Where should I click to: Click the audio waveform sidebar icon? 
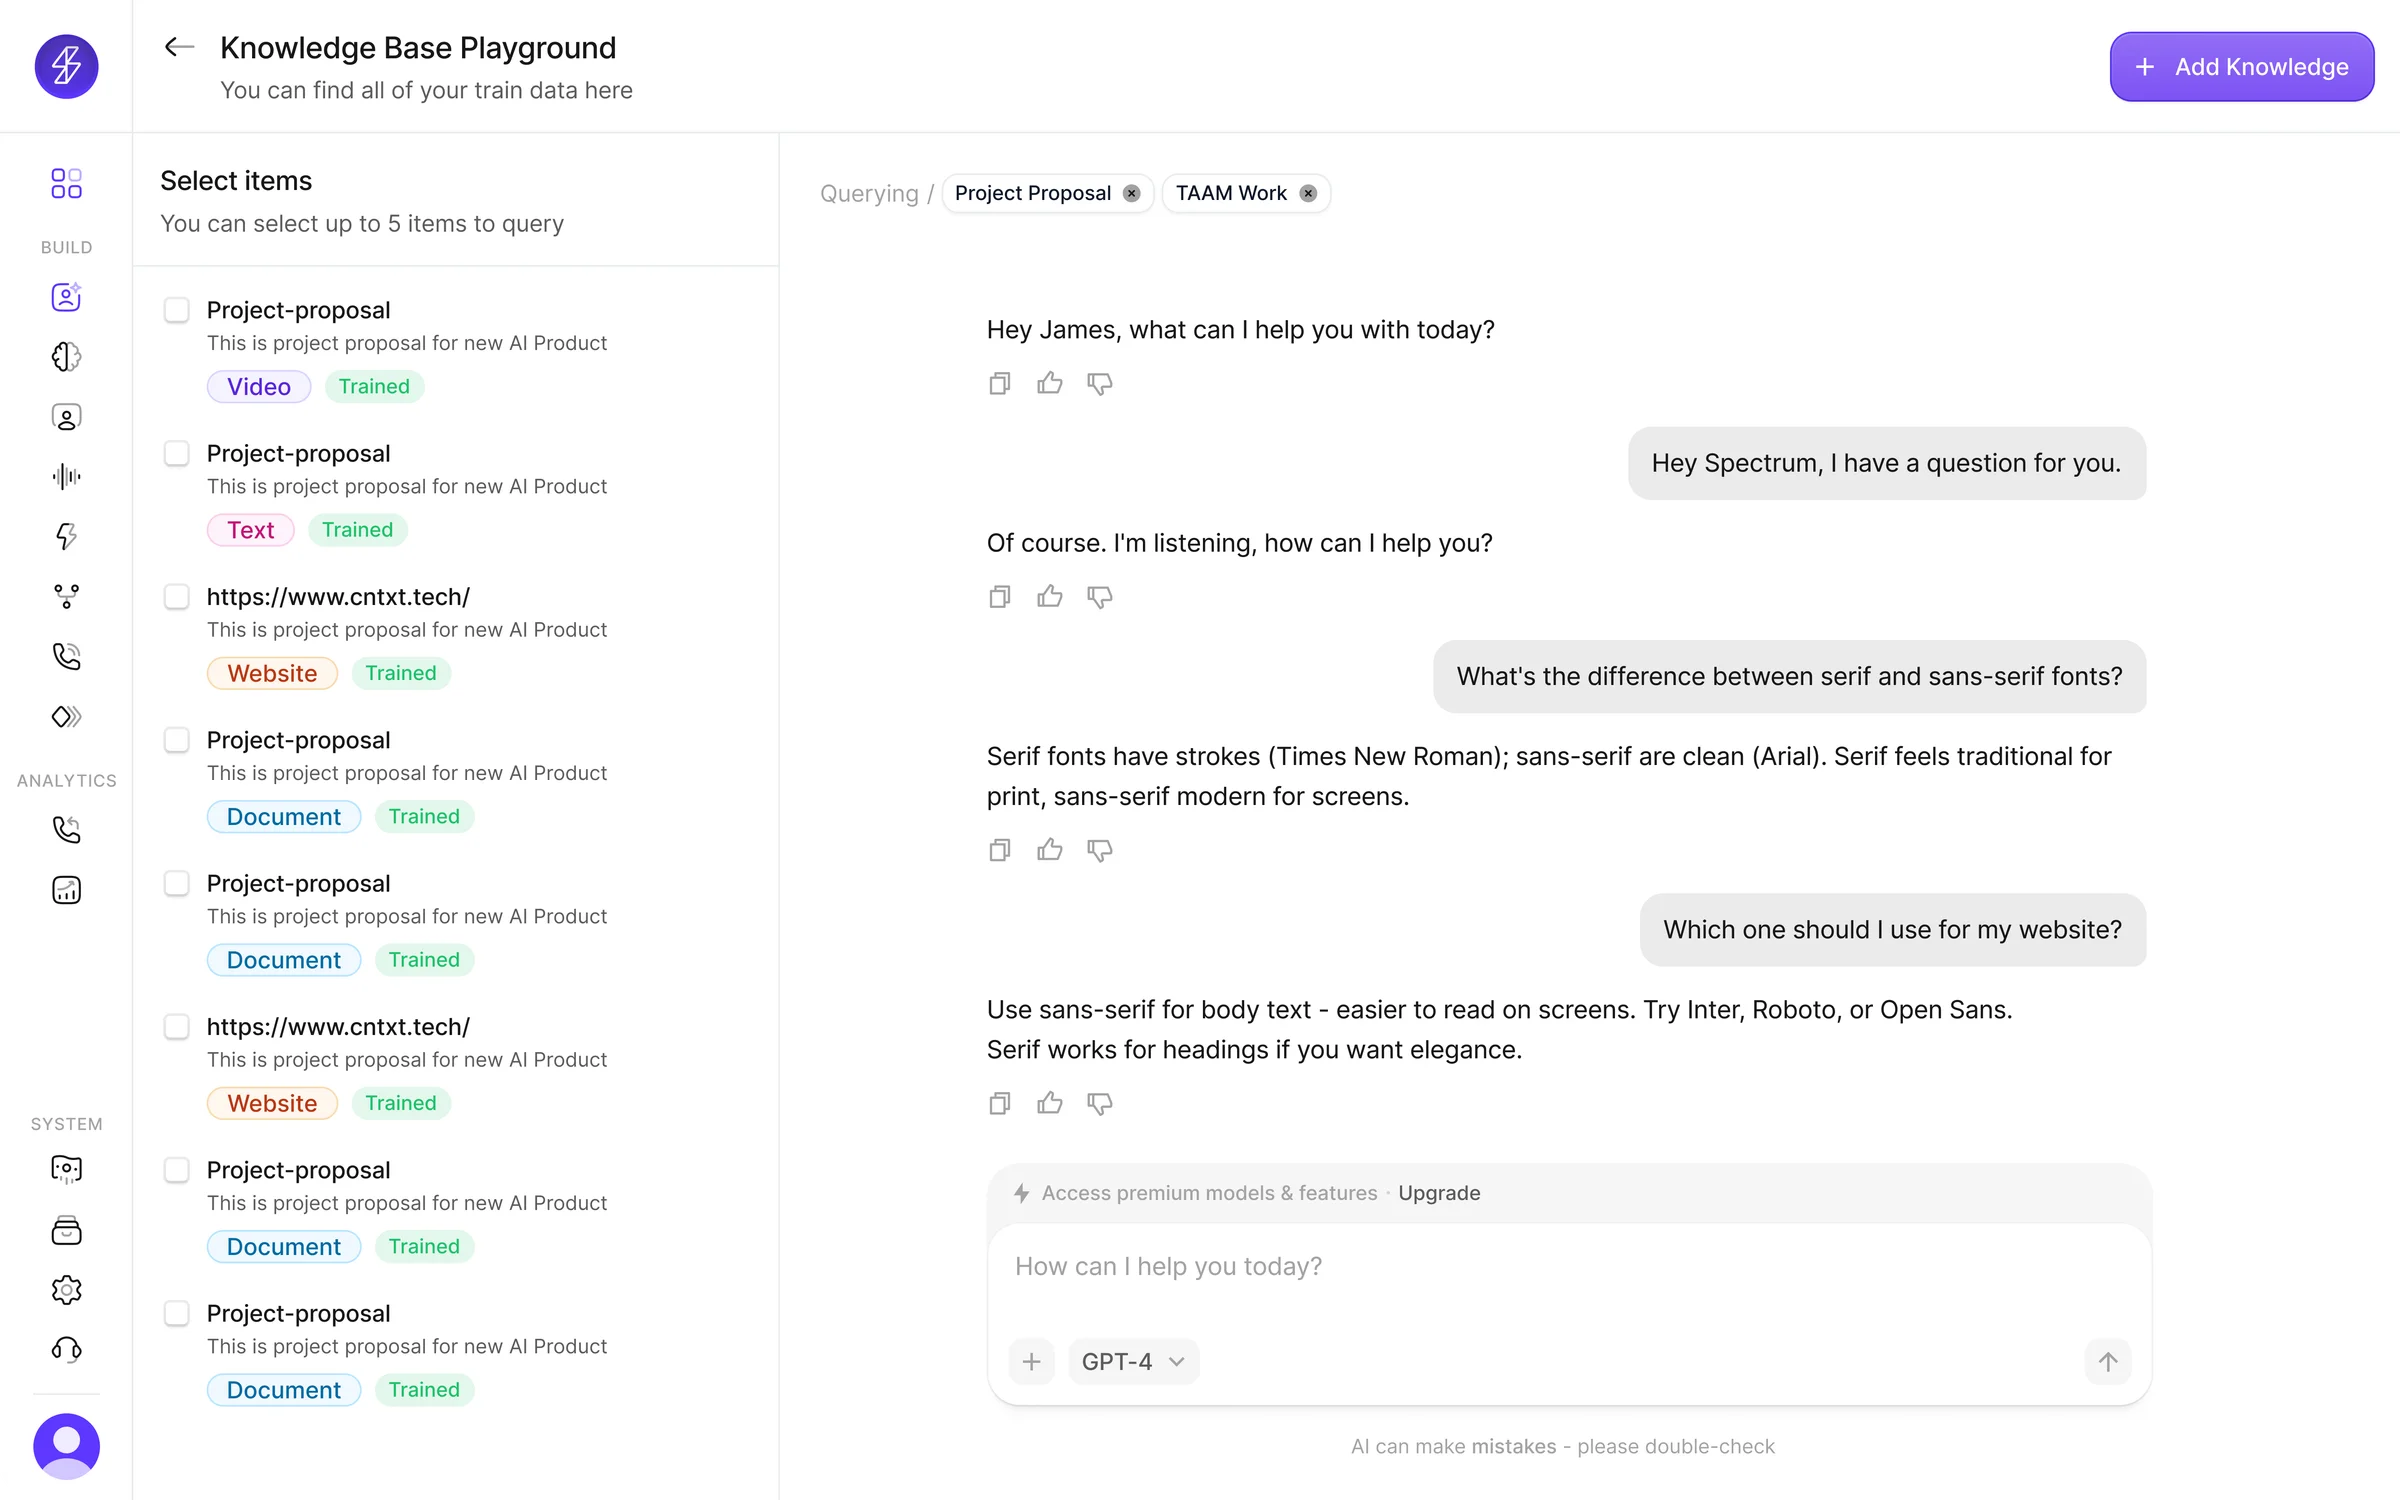pos(66,476)
